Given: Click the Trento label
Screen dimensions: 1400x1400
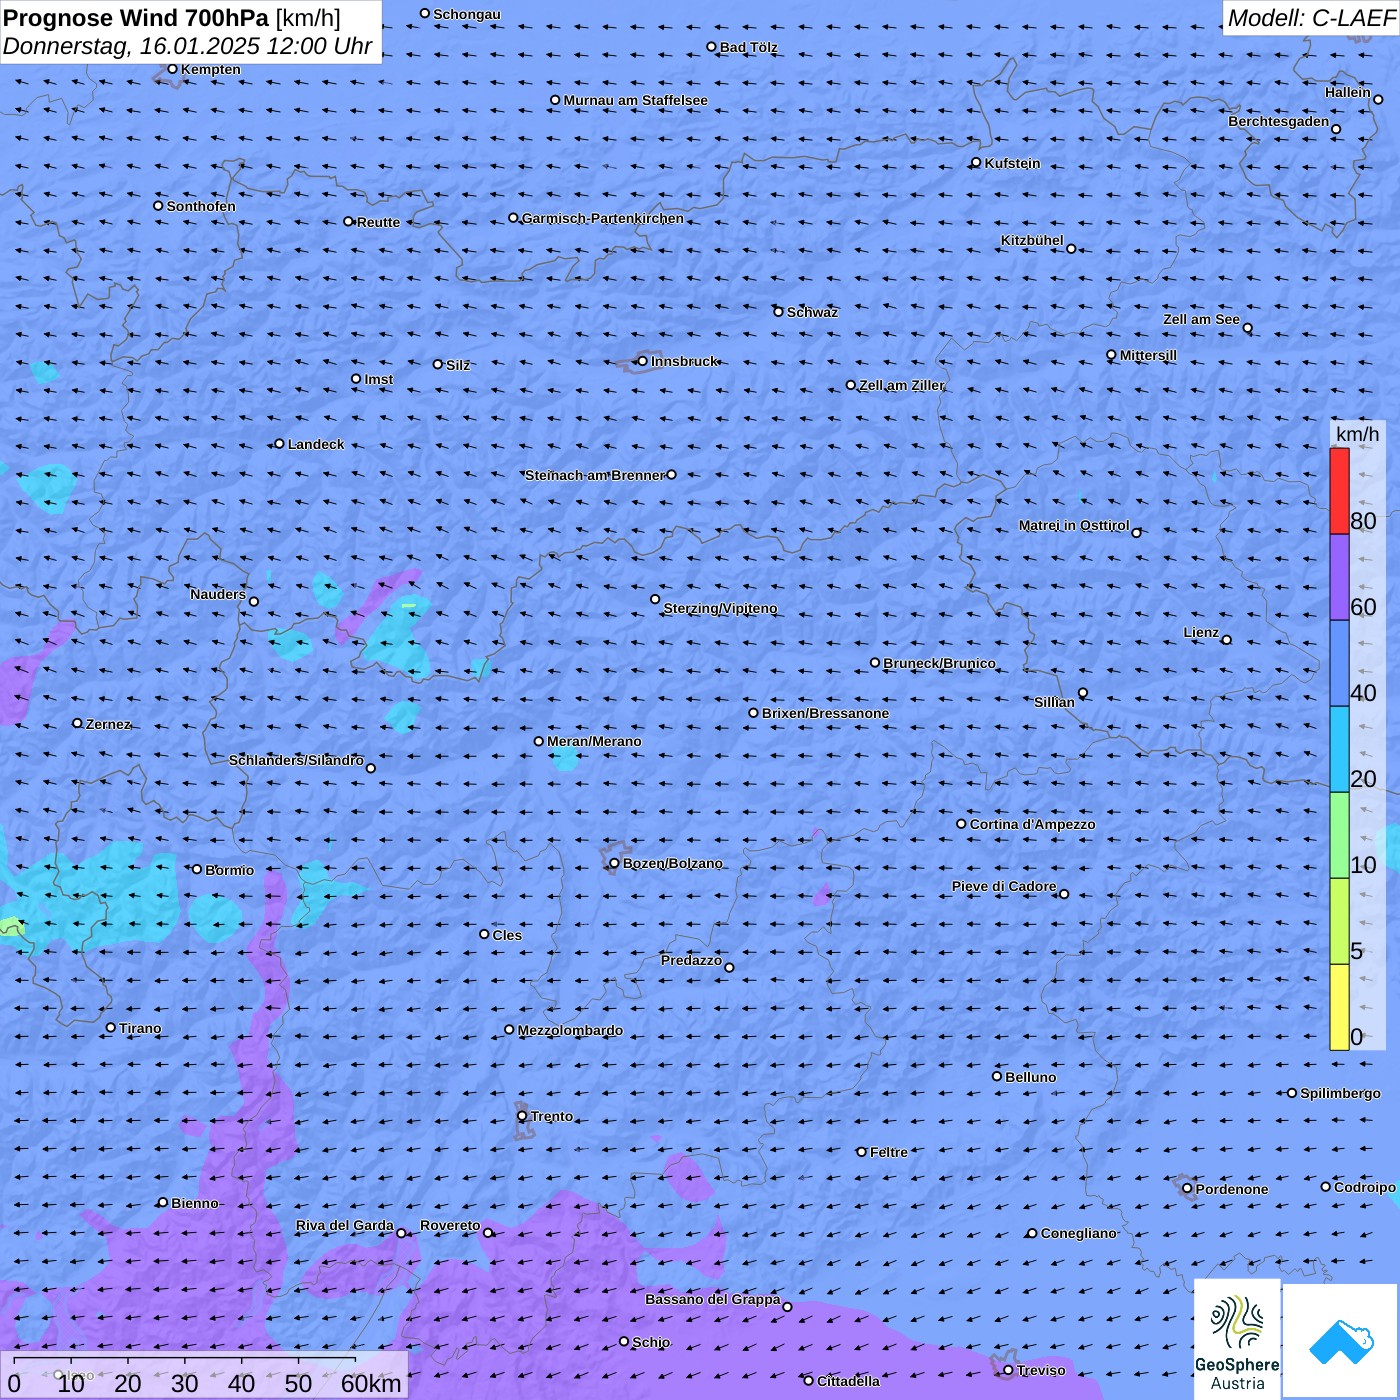Looking at the screenshot, I should [552, 1116].
